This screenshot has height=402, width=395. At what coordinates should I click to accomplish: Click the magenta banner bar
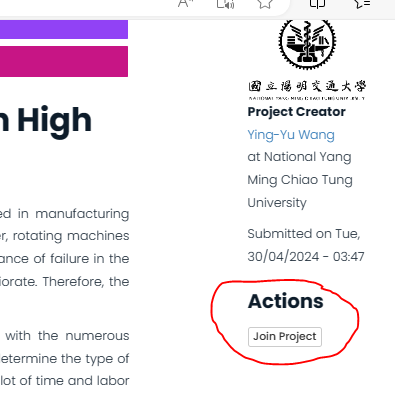coord(64,61)
